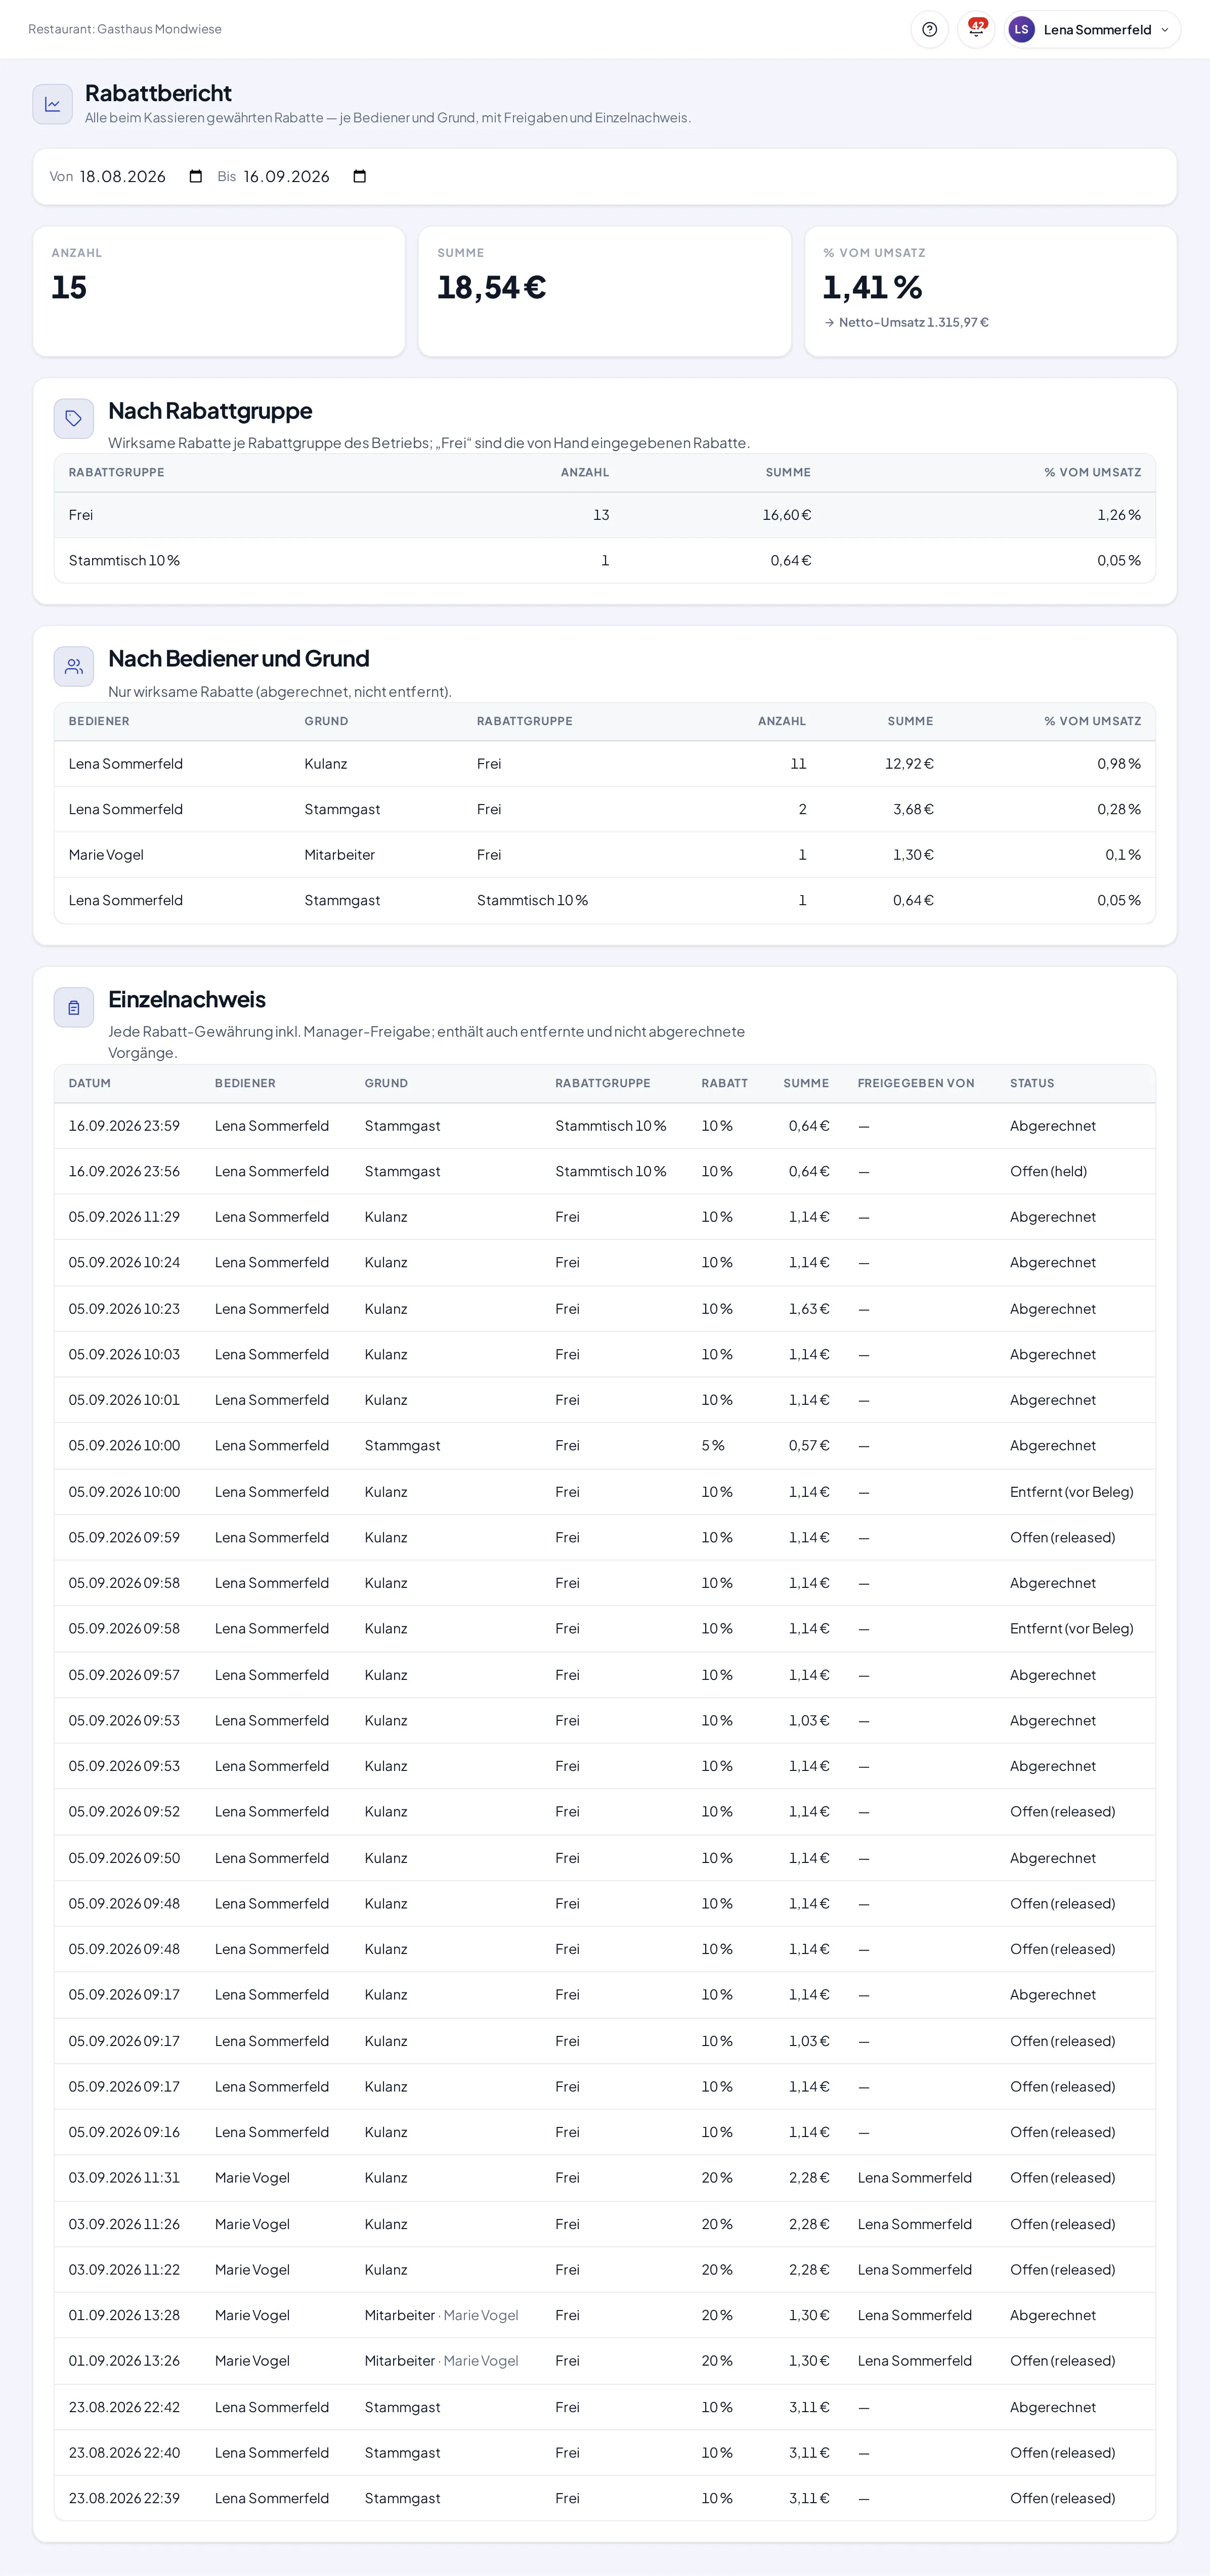
Task: Click the people icon beside Nach Bediener und Grund
Action: pos(74,666)
